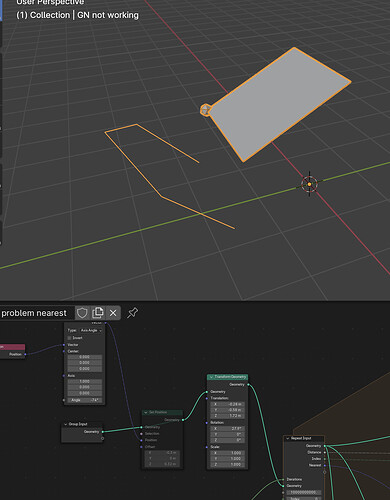Click Geometry output socket of Set Position
The height and width of the screenshot is (500, 390).
183,420
